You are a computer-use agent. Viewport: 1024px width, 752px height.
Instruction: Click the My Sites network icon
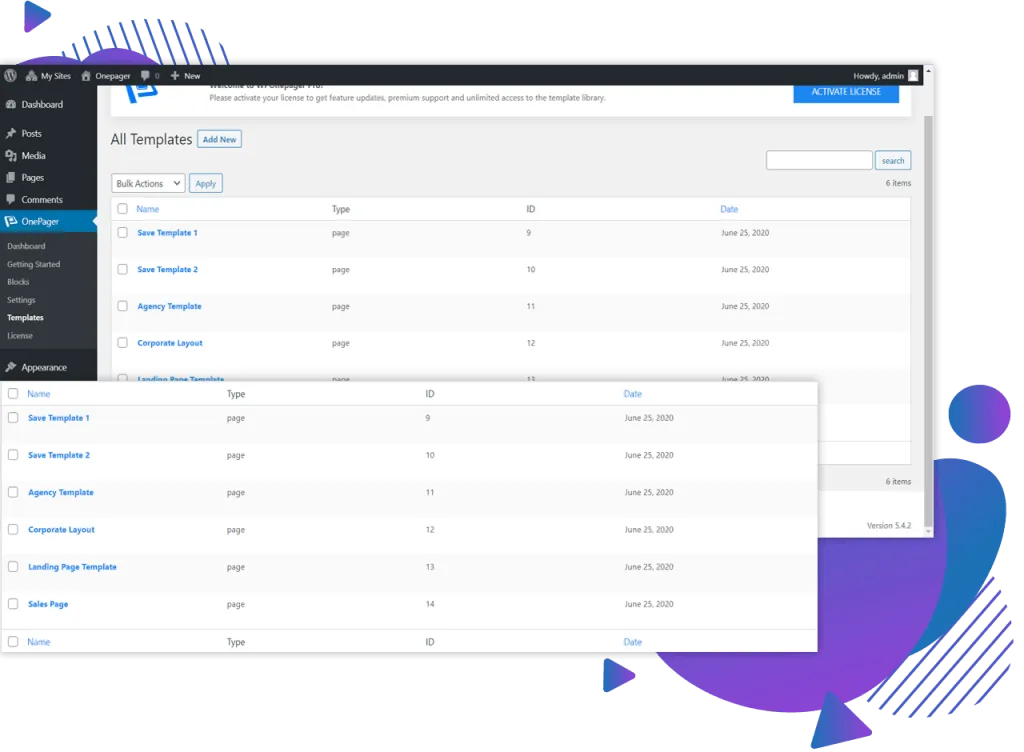(x=31, y=76)
